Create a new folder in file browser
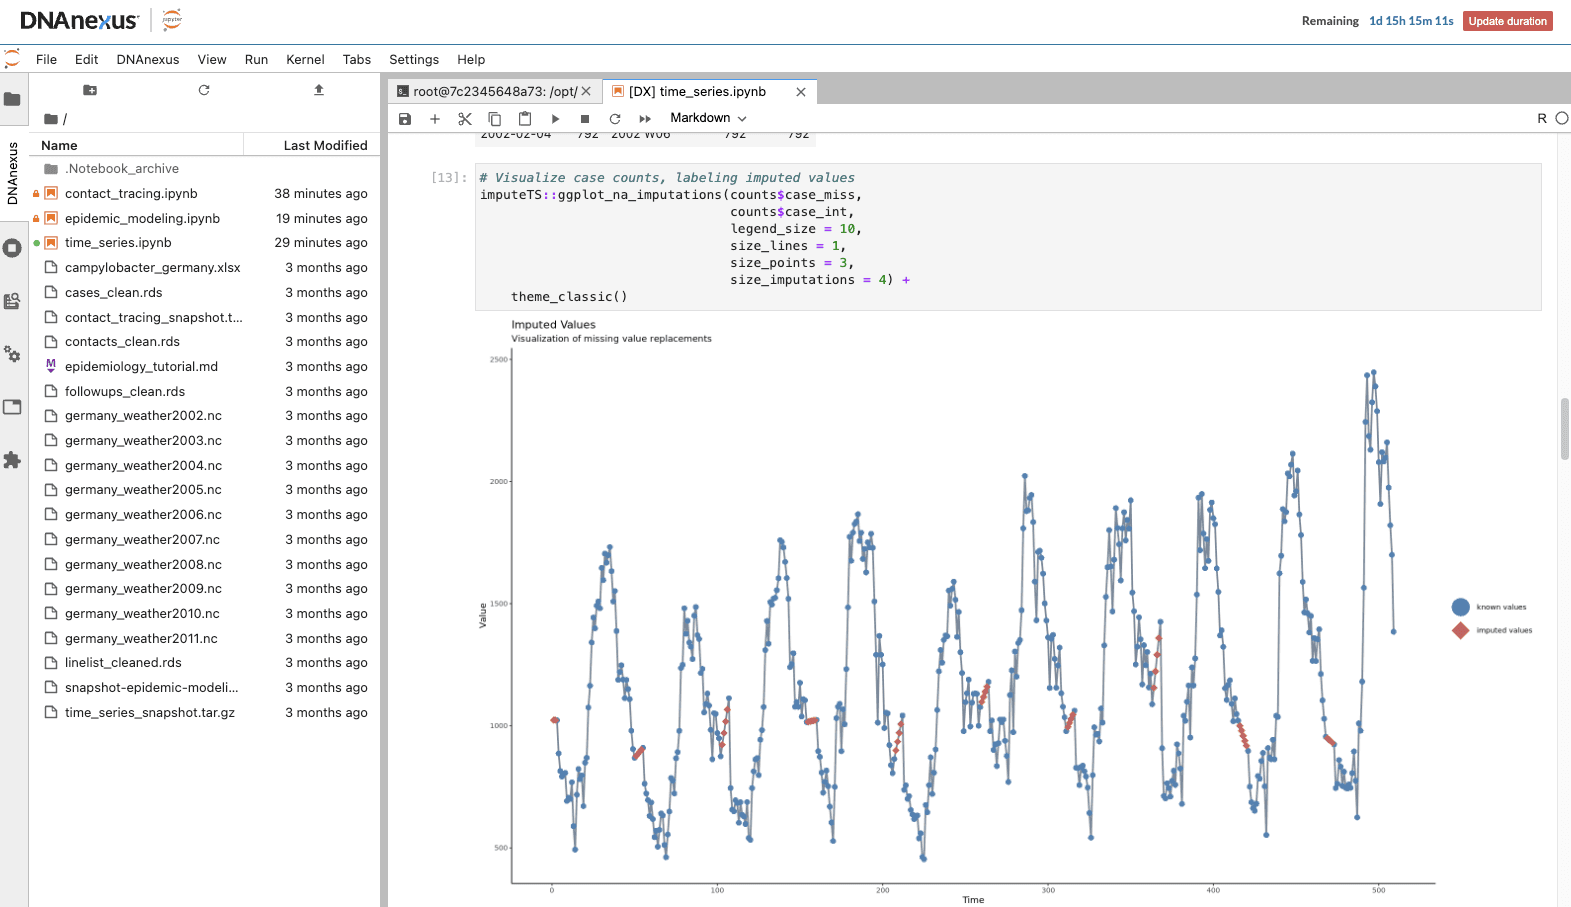The width and height of the screenshot is (1571, 907). (90, 90)
